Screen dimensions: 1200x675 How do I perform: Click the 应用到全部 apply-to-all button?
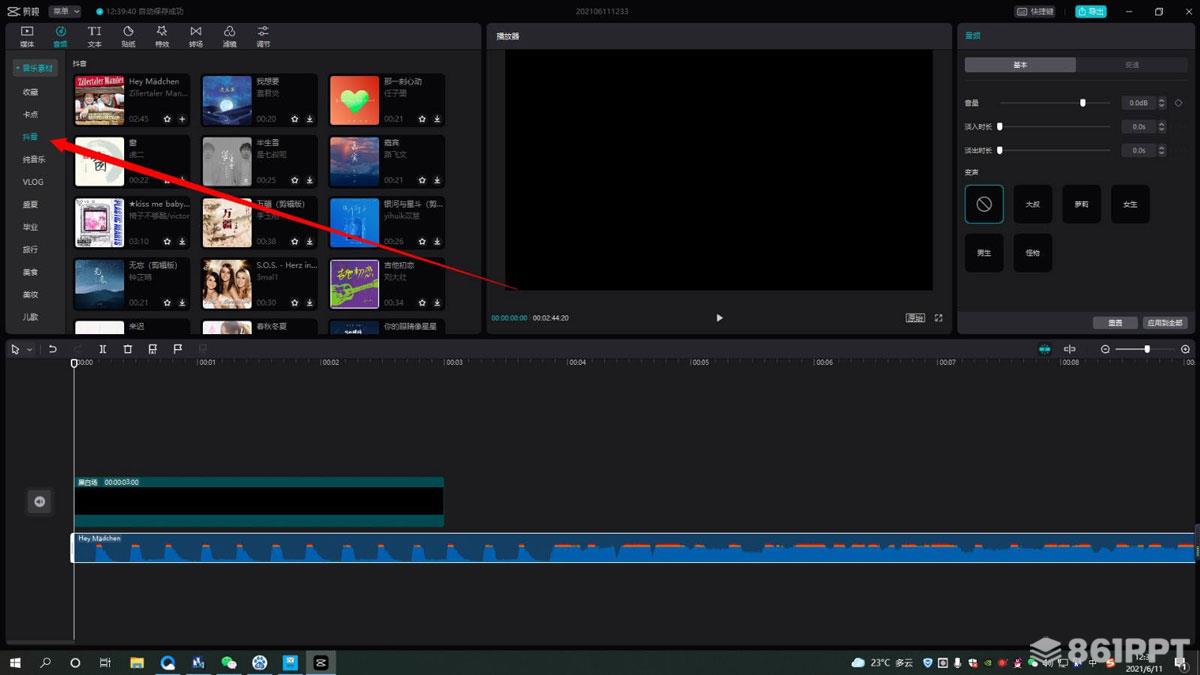(x=1165, y=323)
